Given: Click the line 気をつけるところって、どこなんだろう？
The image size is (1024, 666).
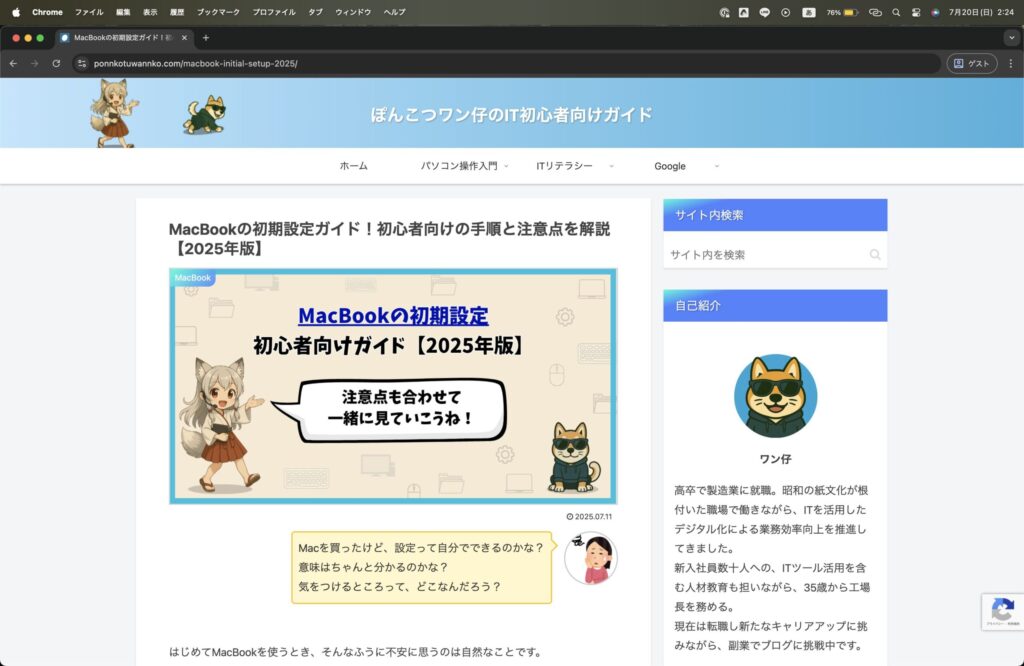Looking at the screenshot, I should point(399,586).
